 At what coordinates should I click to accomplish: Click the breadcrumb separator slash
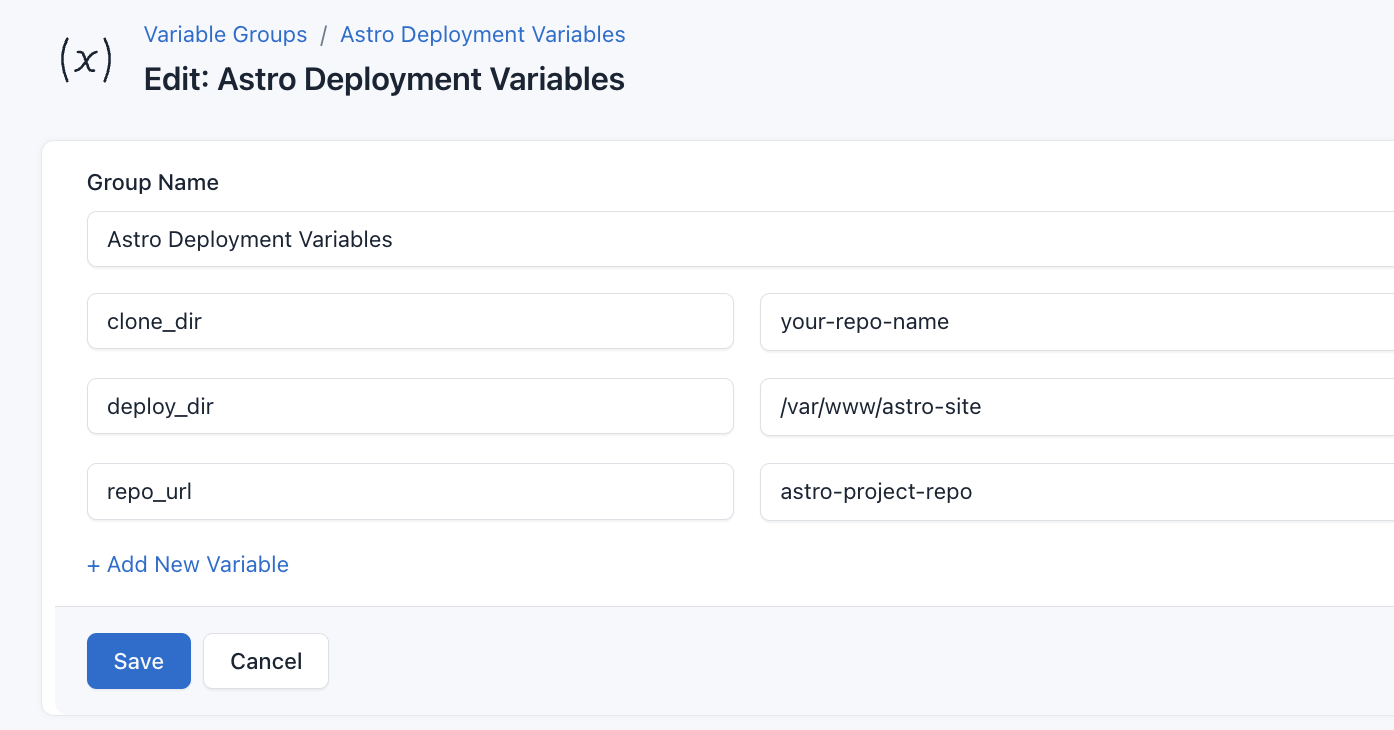(x=323, y=34)
